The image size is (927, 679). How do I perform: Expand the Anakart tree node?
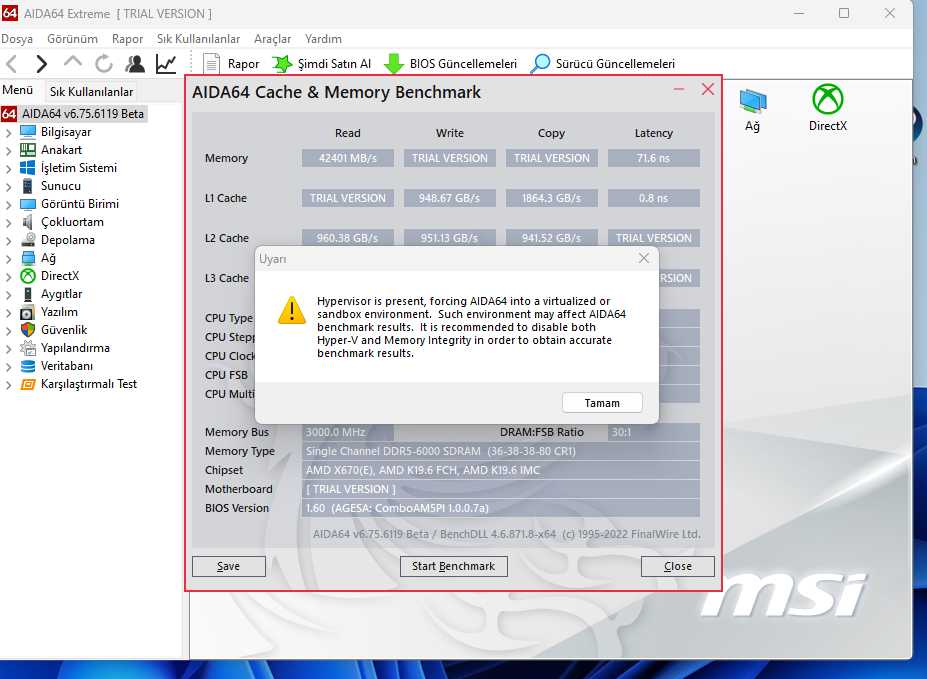tap(8, 151)
